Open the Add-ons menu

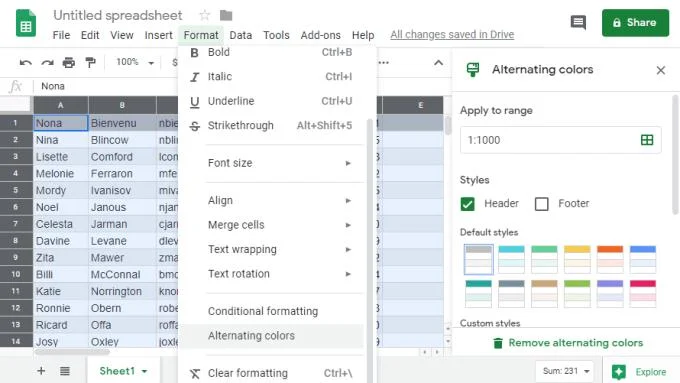click(320, 35)
